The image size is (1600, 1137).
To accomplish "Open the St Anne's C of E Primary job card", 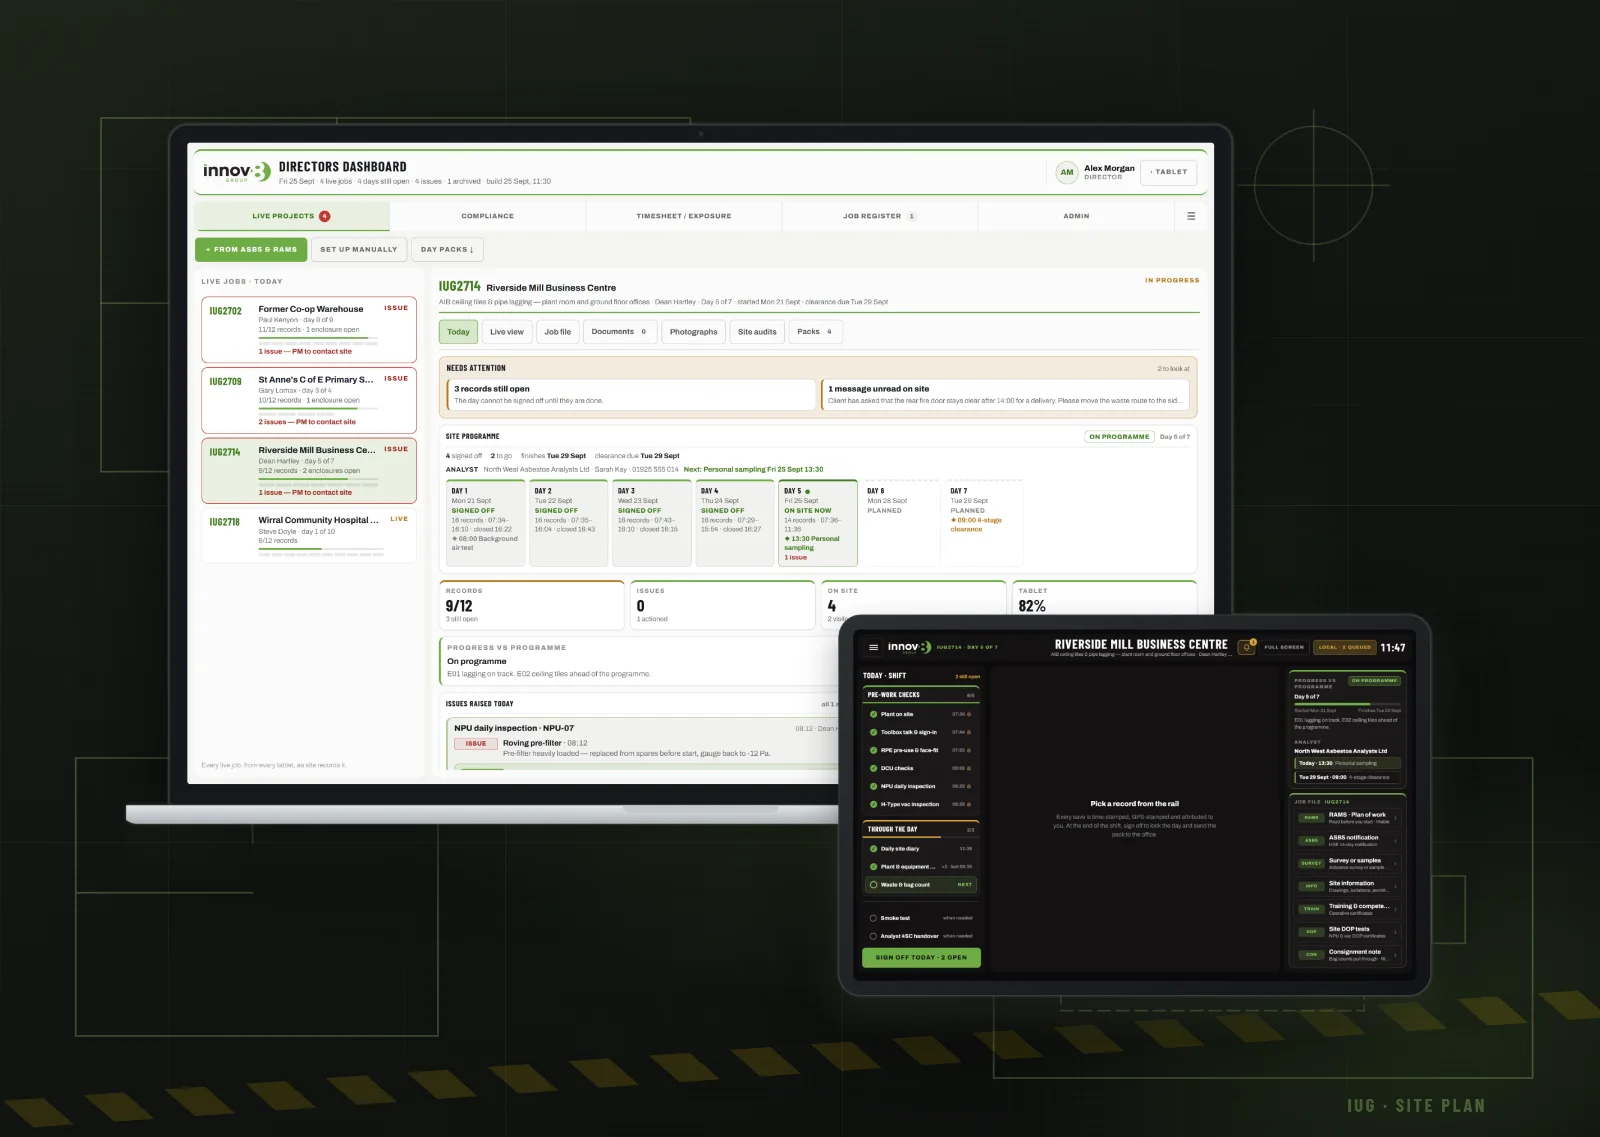I will [x=309, y=400].
